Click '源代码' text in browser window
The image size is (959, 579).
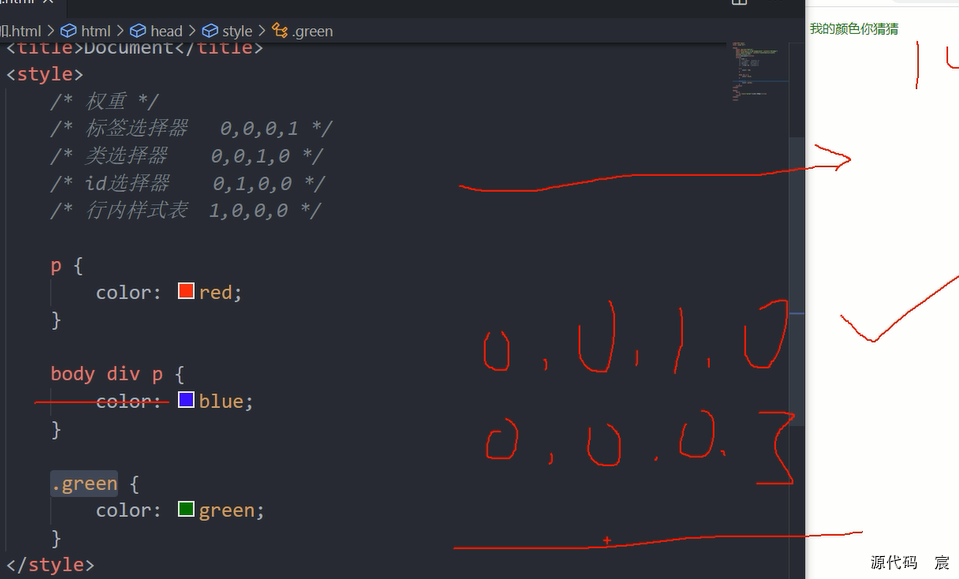click(x=894, y=562)
